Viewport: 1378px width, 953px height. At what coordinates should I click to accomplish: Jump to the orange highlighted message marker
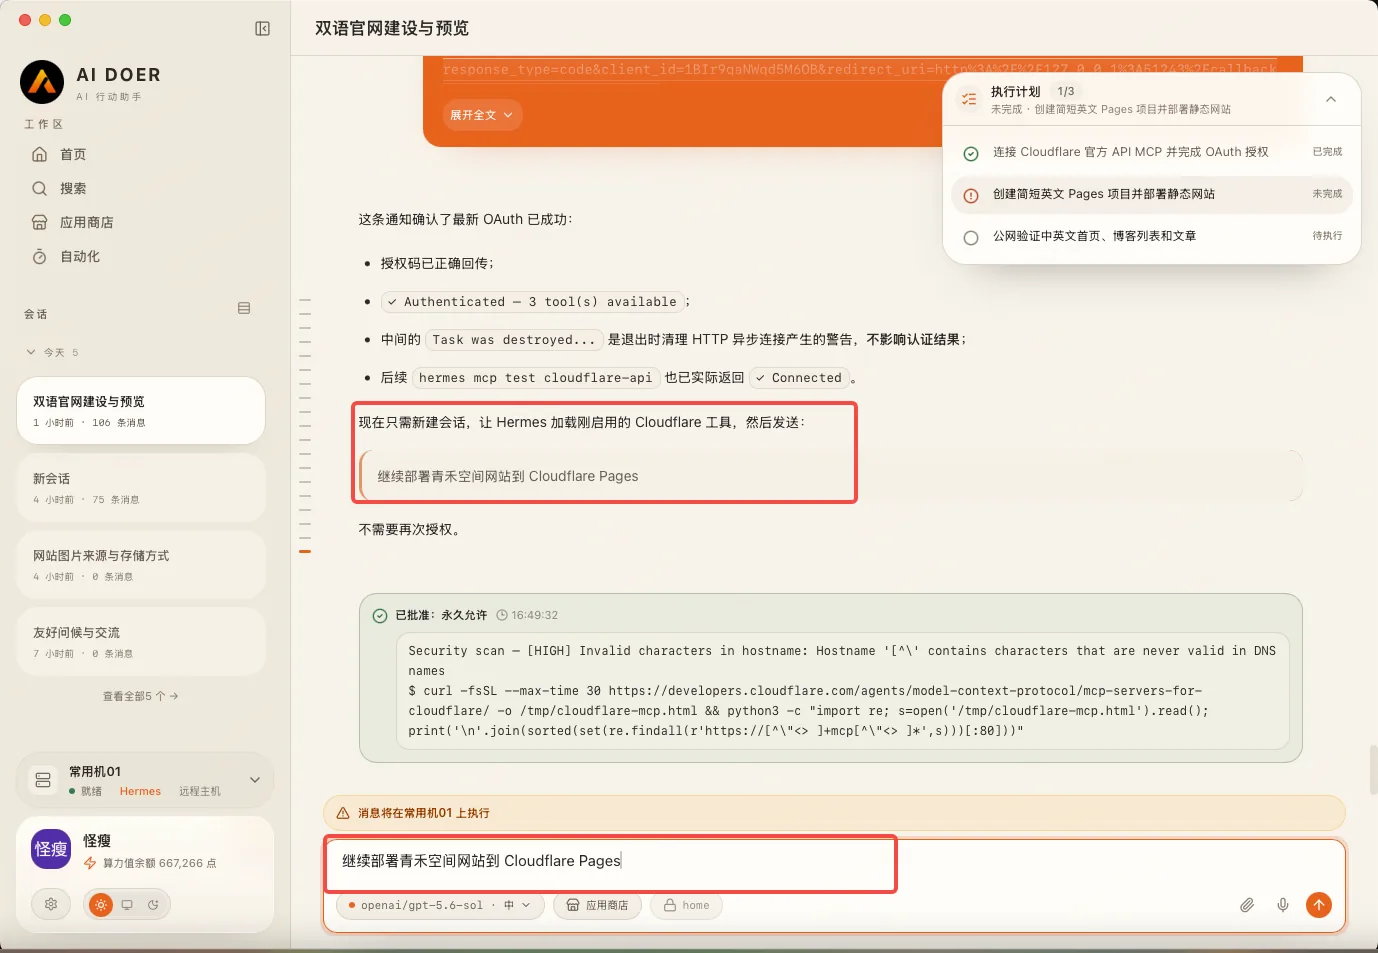coord(305,551)
